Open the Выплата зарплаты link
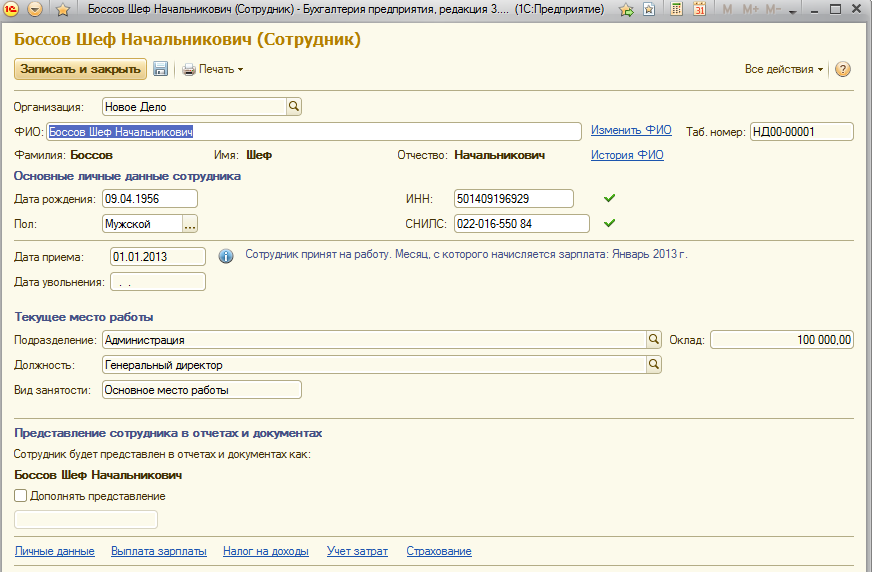This screenshot has height=572, width=872. 158,551
